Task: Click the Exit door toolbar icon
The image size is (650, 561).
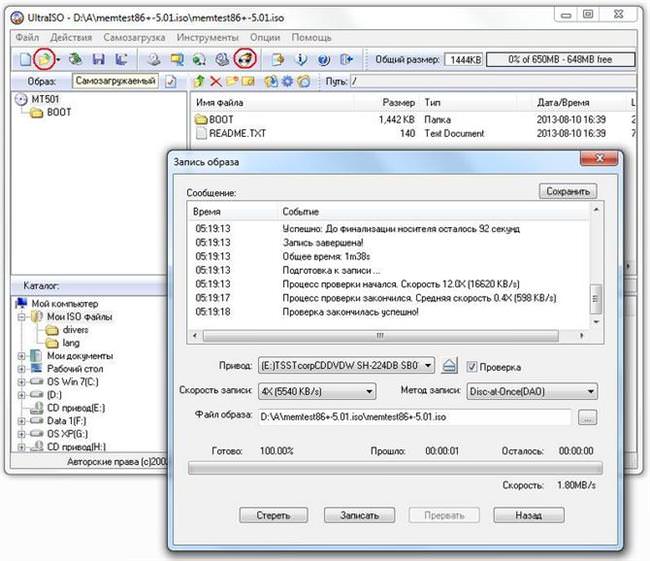Action: (346, 59)
